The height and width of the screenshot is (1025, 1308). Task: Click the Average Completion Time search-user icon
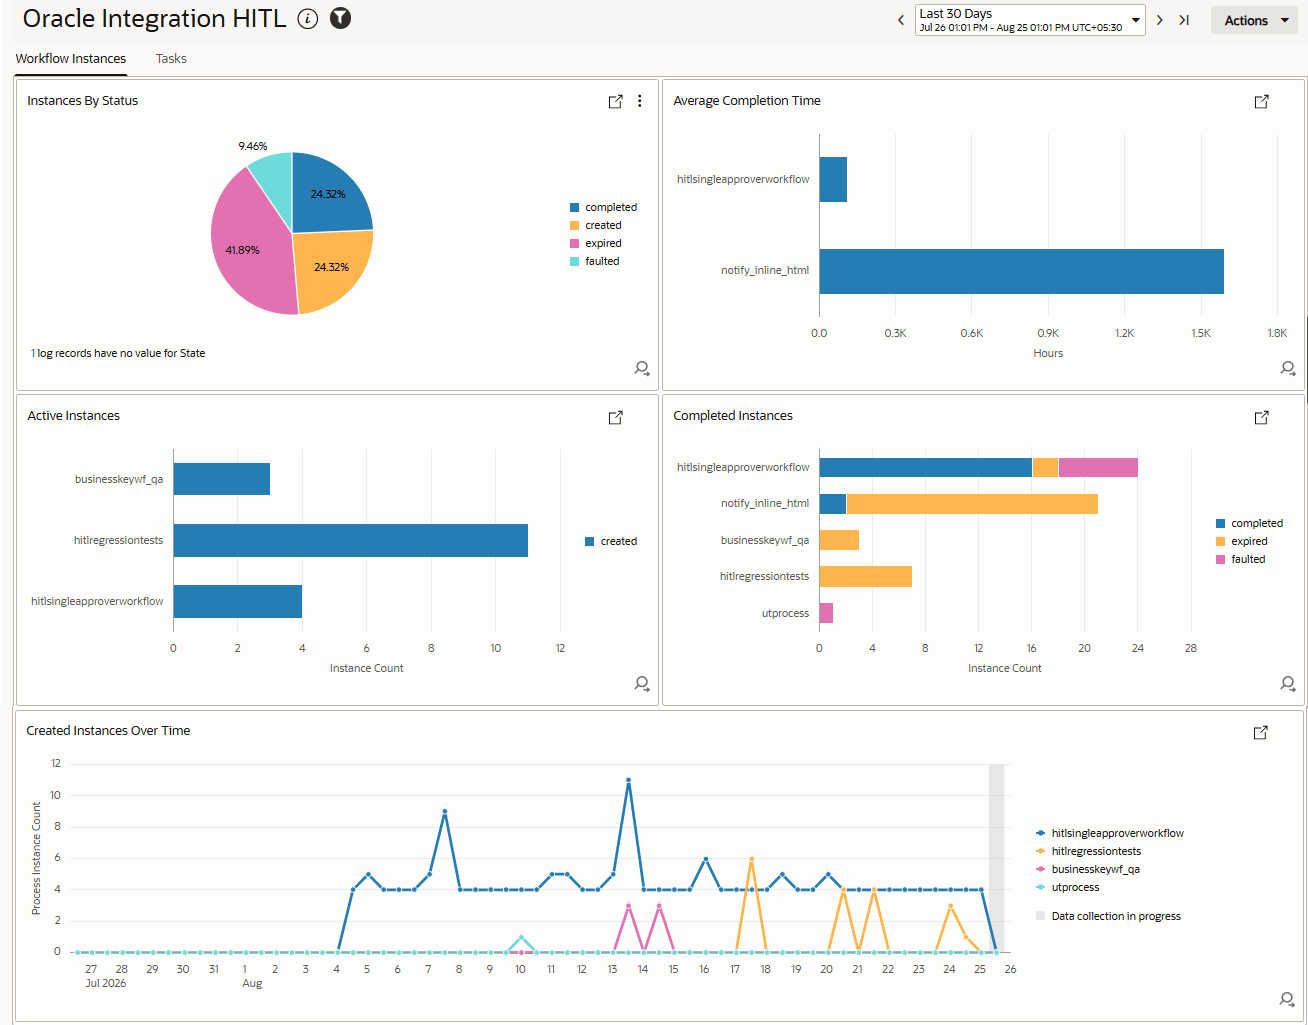coord(1288,369)
